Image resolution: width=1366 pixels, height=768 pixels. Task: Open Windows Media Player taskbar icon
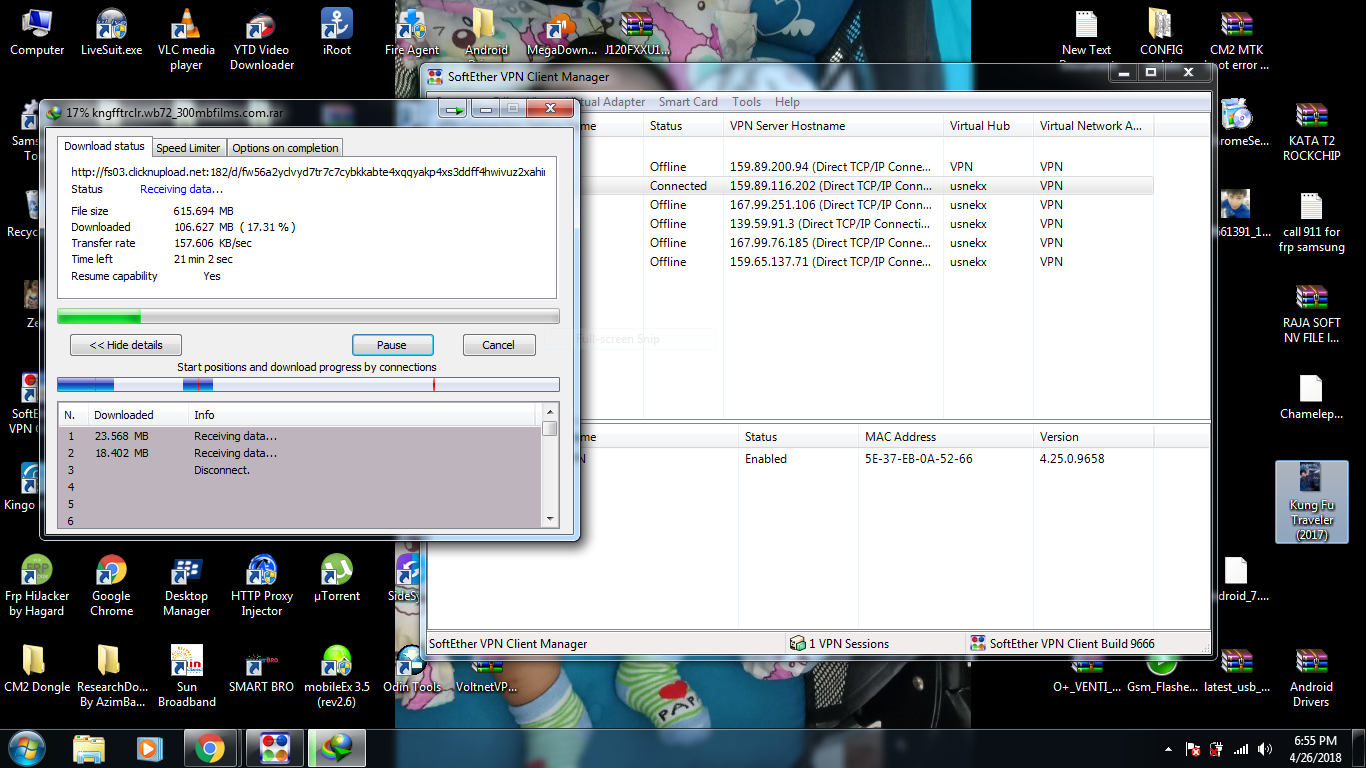[149, 748]
